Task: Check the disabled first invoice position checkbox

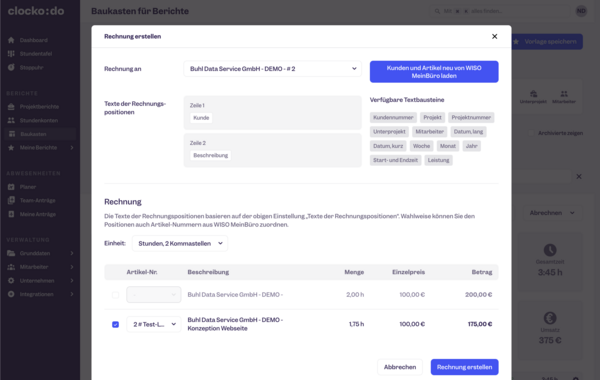Action: coord(115,295)
